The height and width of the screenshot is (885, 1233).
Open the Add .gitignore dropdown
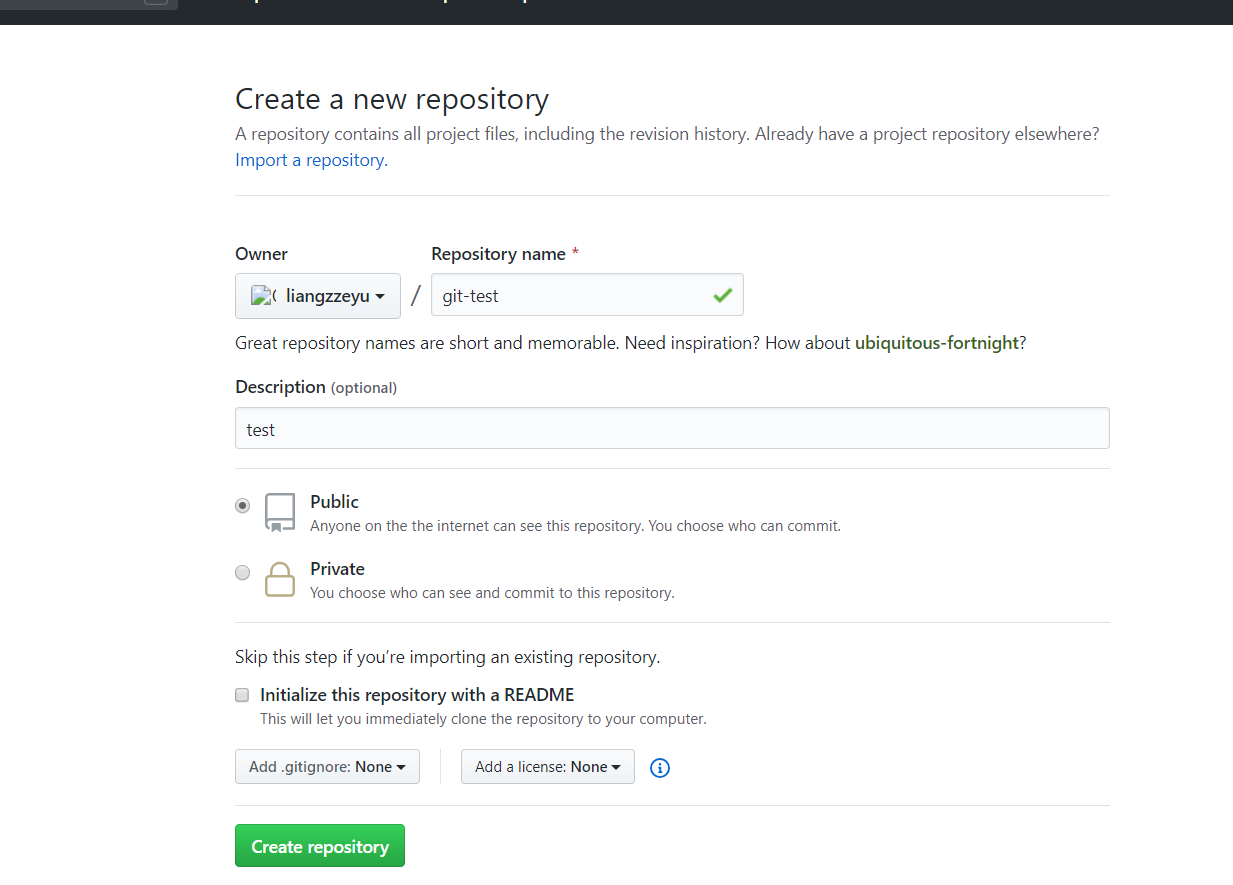(x=327, y=767)
